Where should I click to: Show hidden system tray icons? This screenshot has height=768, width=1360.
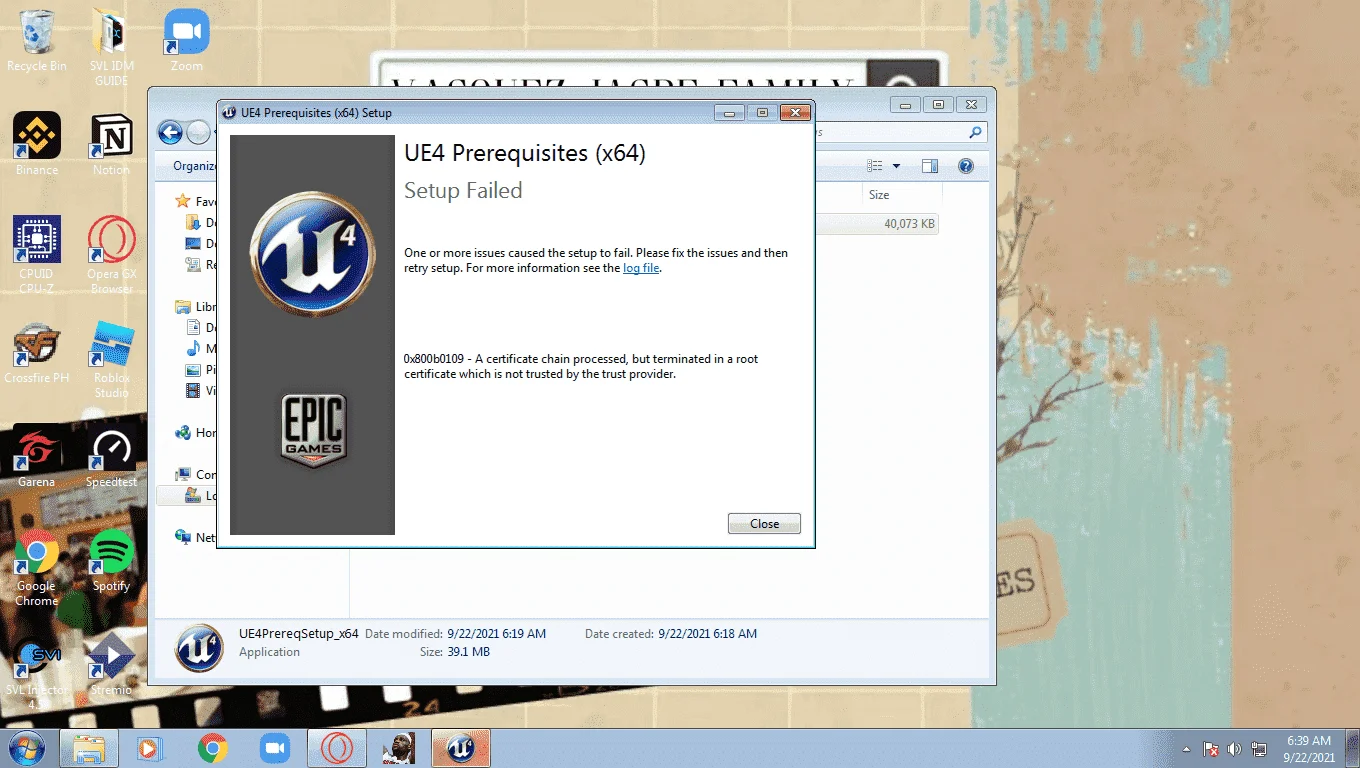pos(1187,749)
